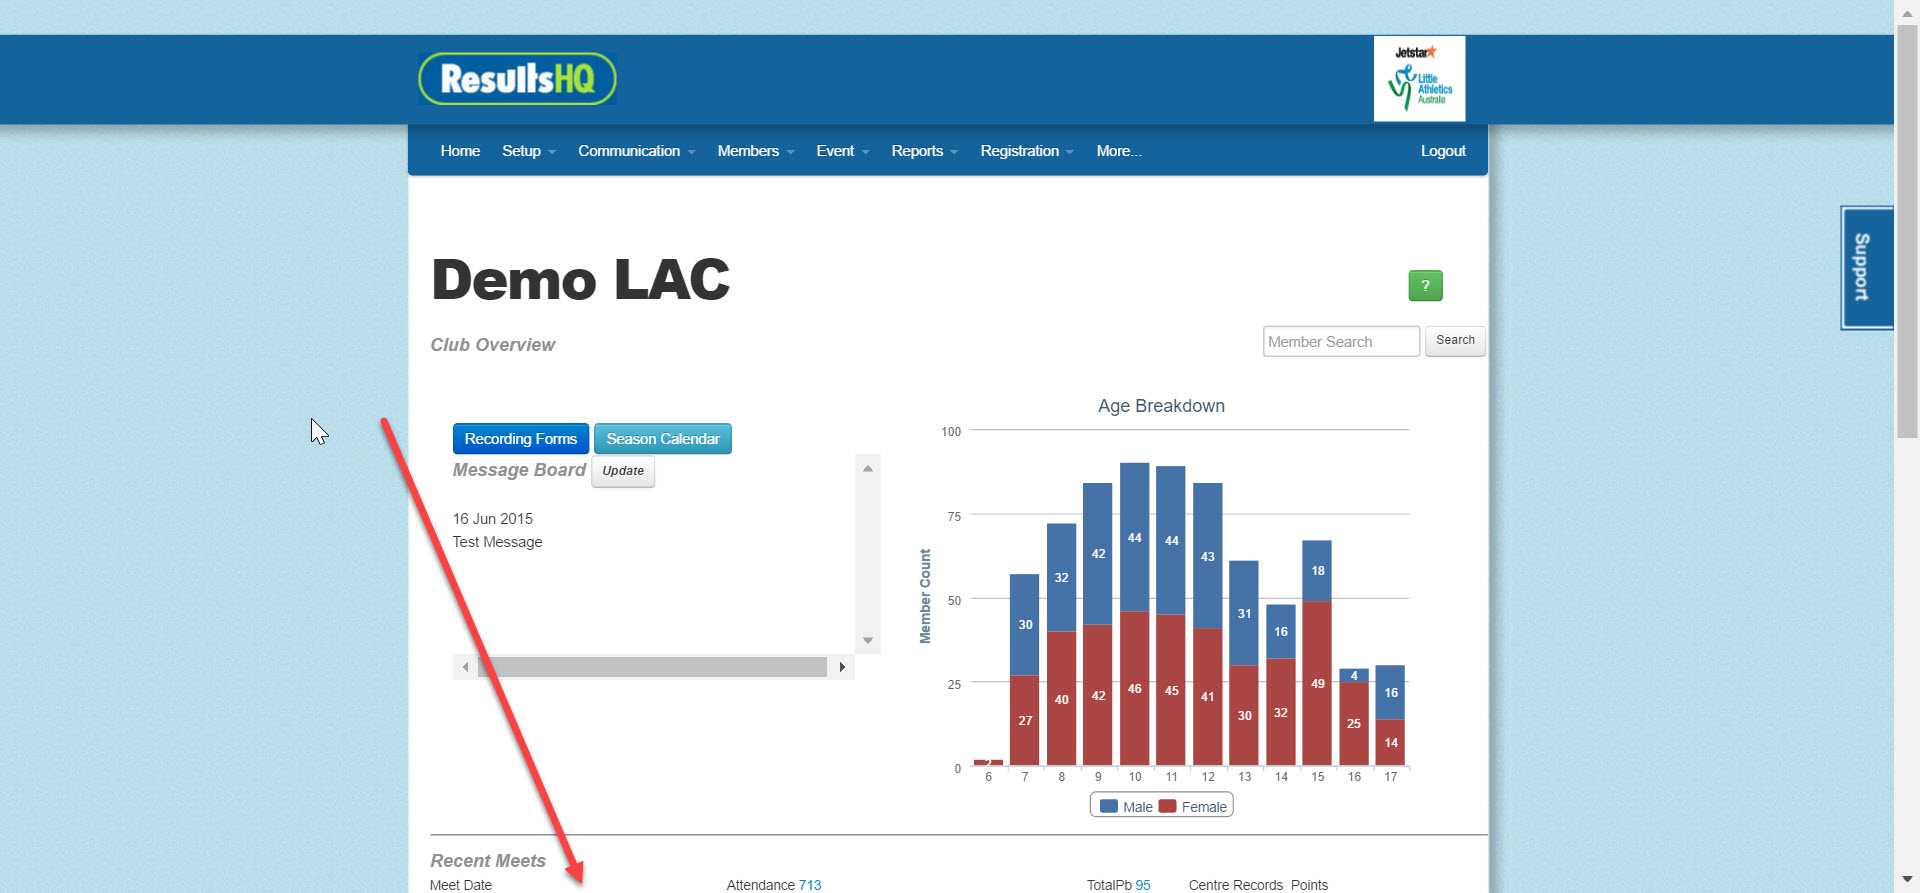1920x893 pixels.
Task: Click the page scroll down arrow
Action: click(x=1907, y=880)
